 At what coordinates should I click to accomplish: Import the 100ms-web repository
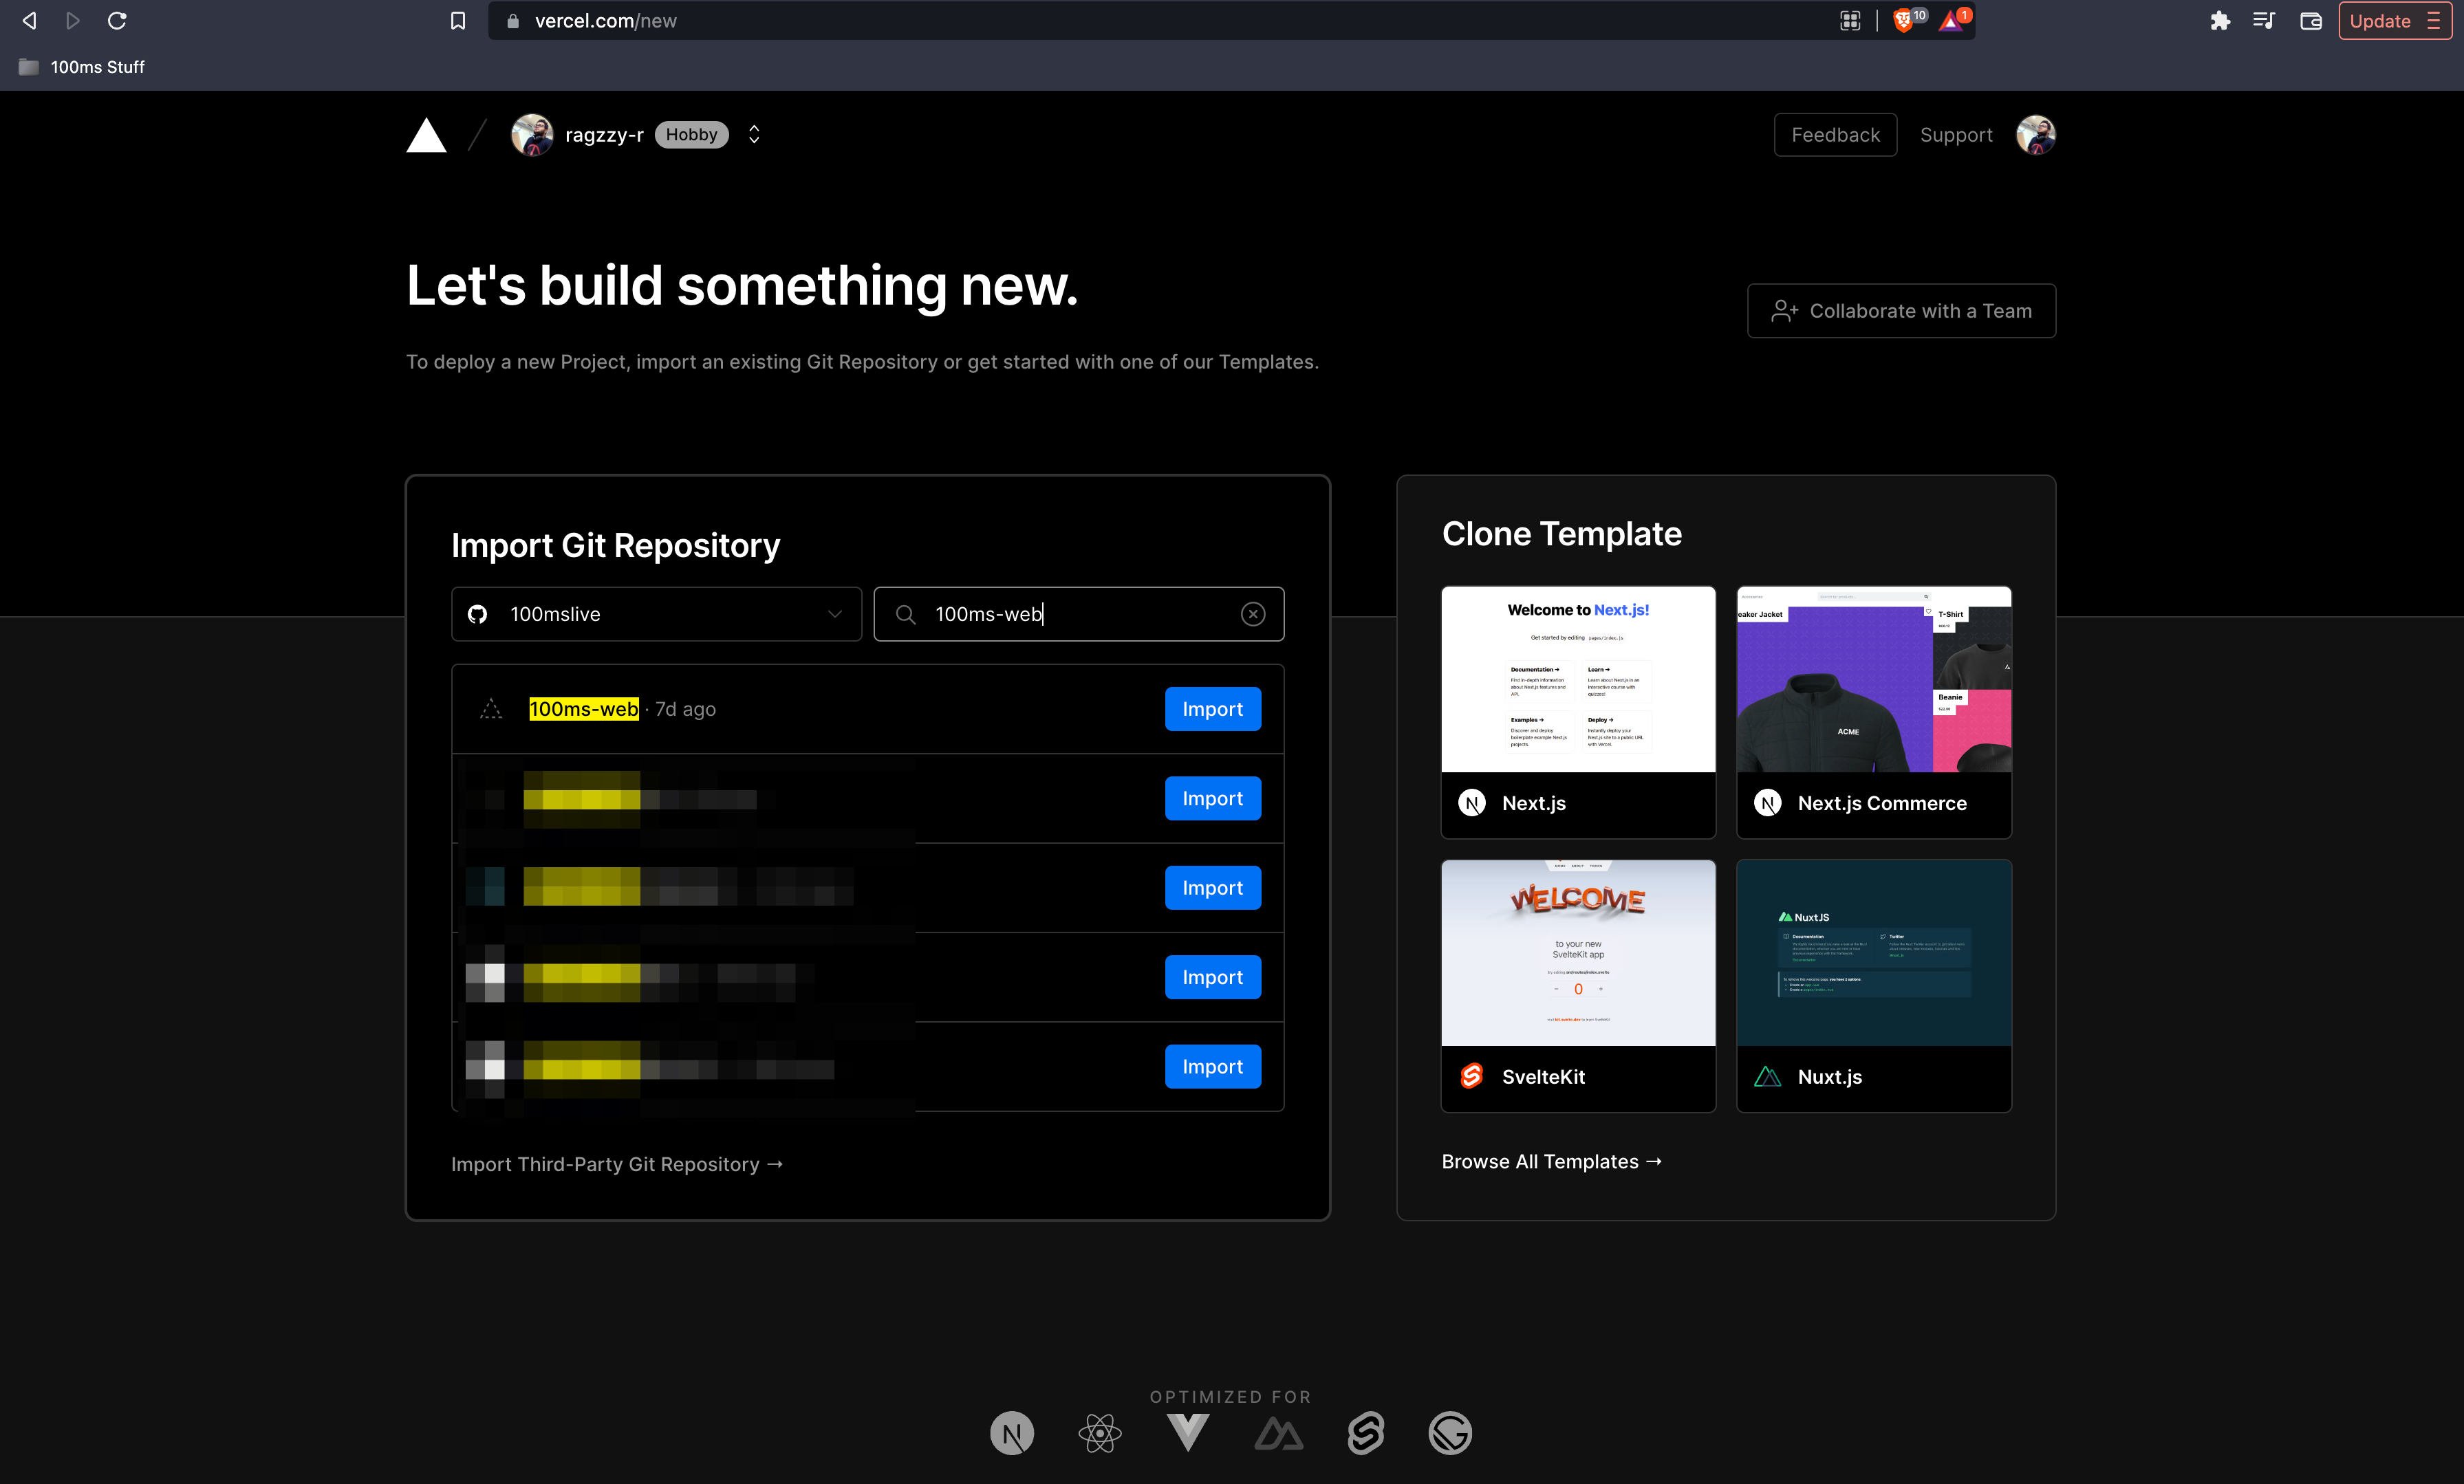(x=1212, y=709)
